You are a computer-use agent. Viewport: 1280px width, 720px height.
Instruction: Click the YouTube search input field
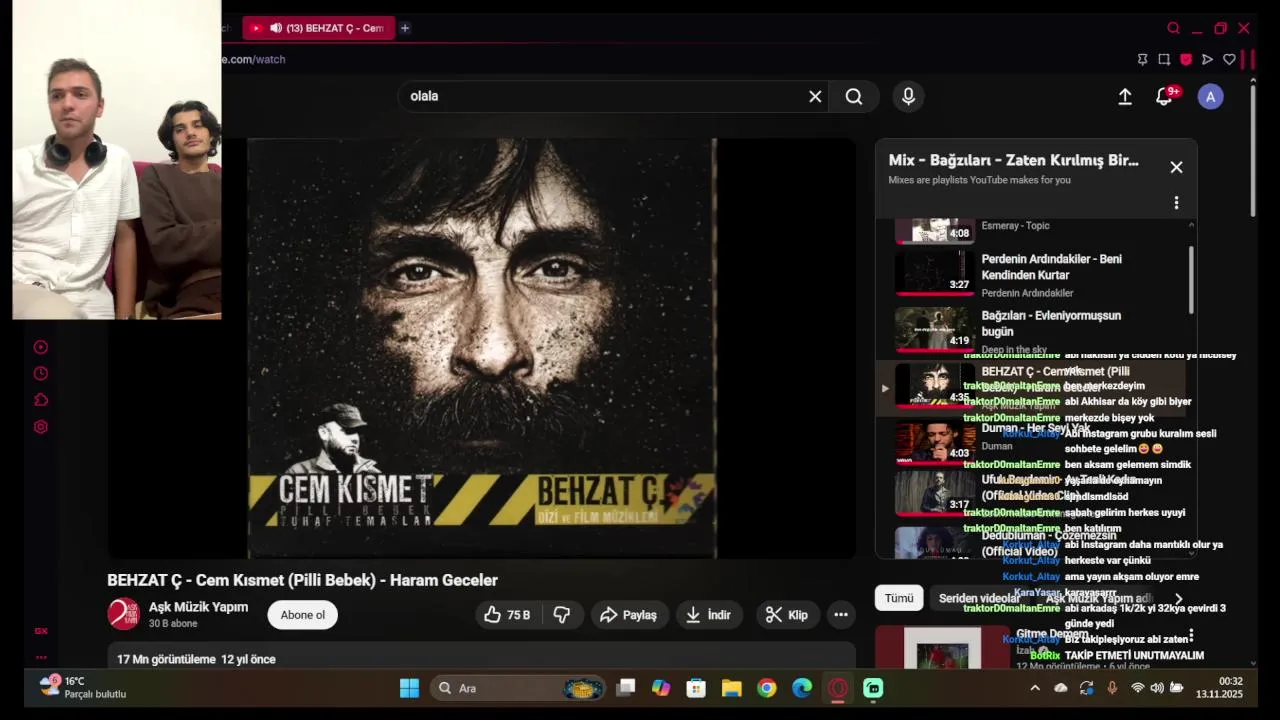(x=603, y=96)
